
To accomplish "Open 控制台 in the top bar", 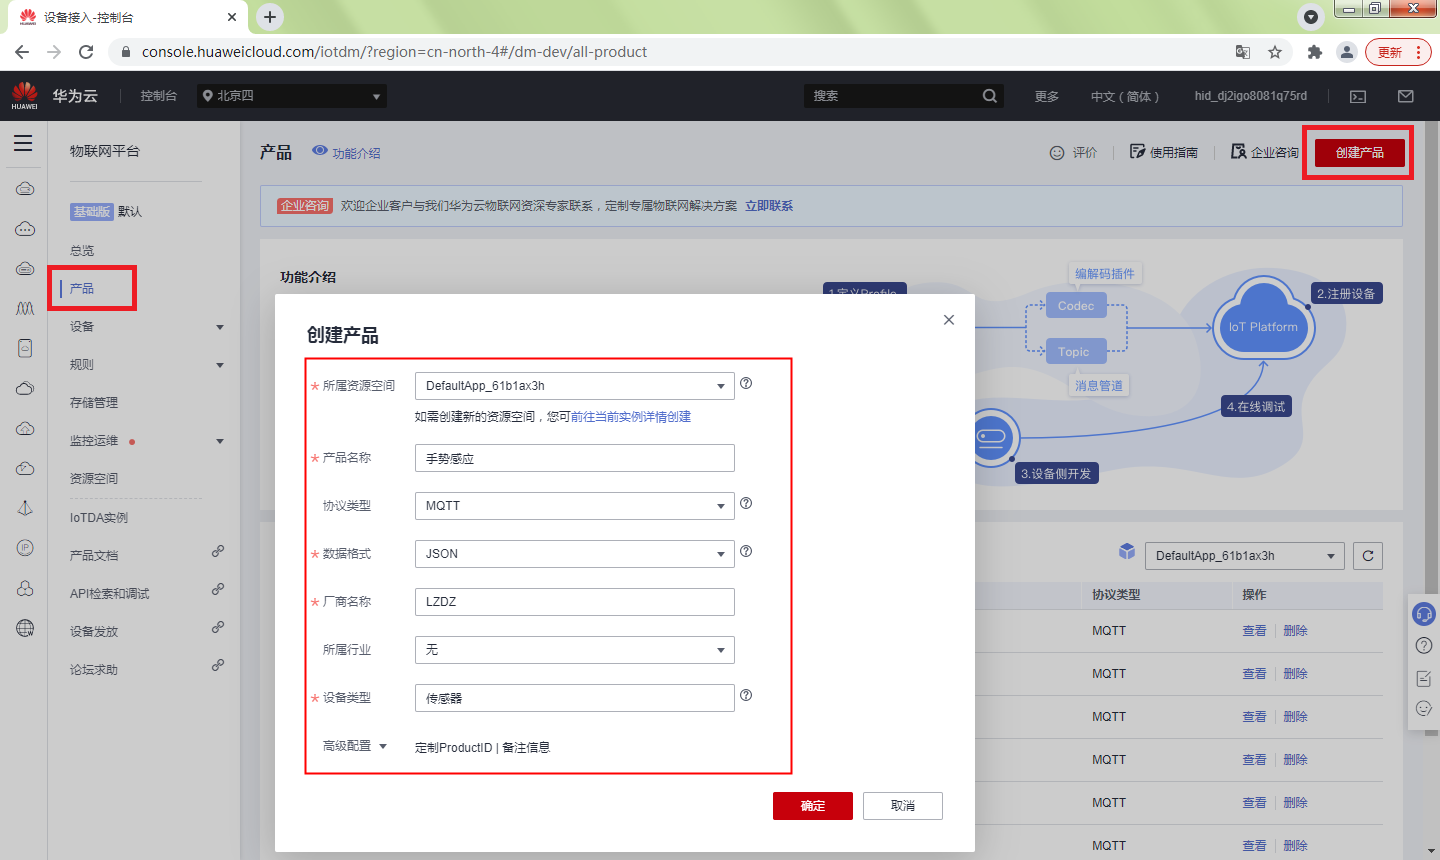I will 159,96.
